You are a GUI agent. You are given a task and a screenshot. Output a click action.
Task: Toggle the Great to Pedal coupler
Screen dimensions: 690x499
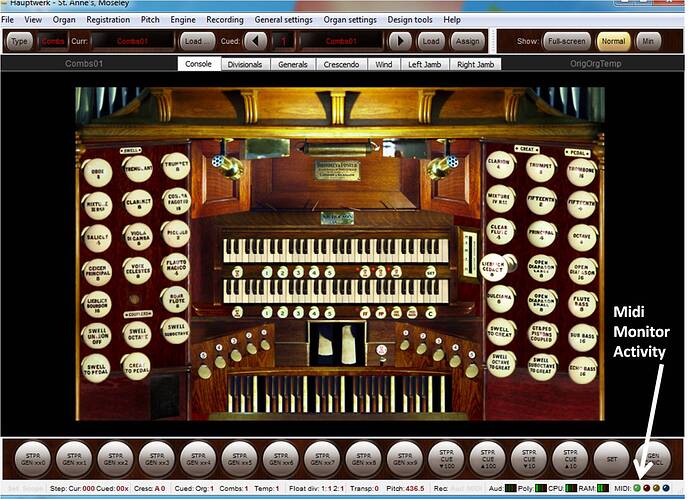136,366
